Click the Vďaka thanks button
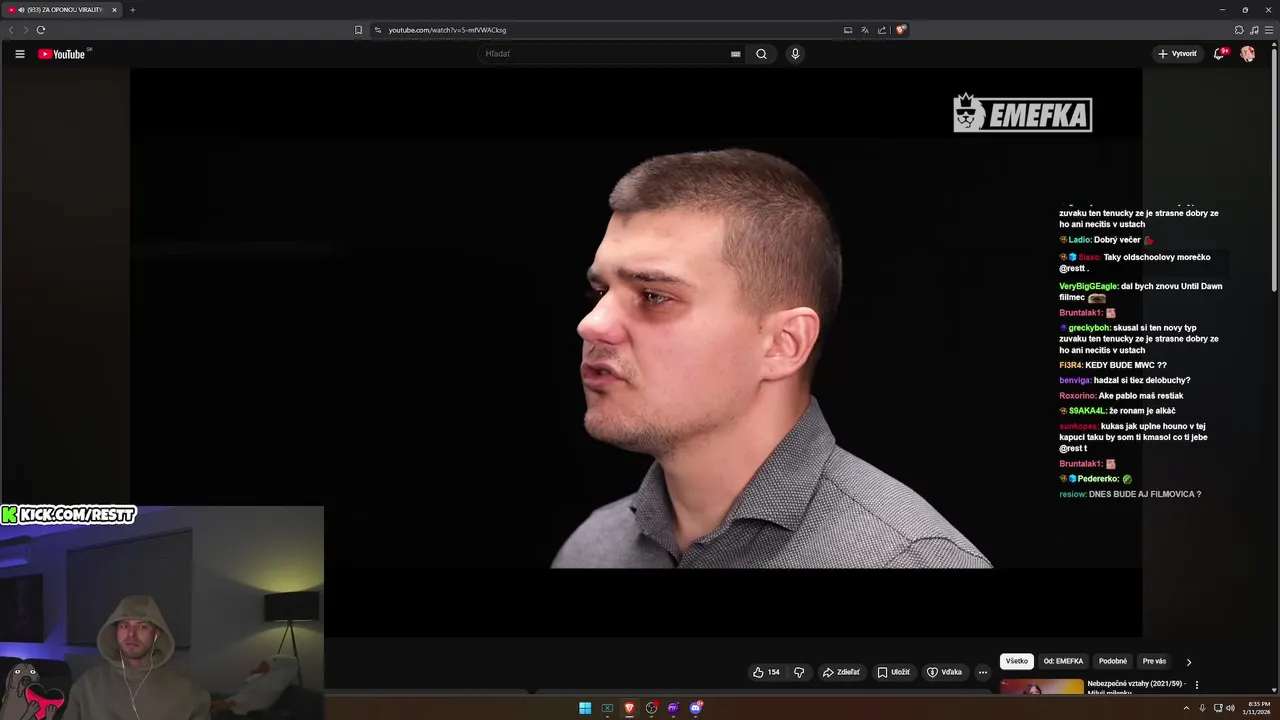Viewport: 1280px width, 720px height. coord(944,672)
